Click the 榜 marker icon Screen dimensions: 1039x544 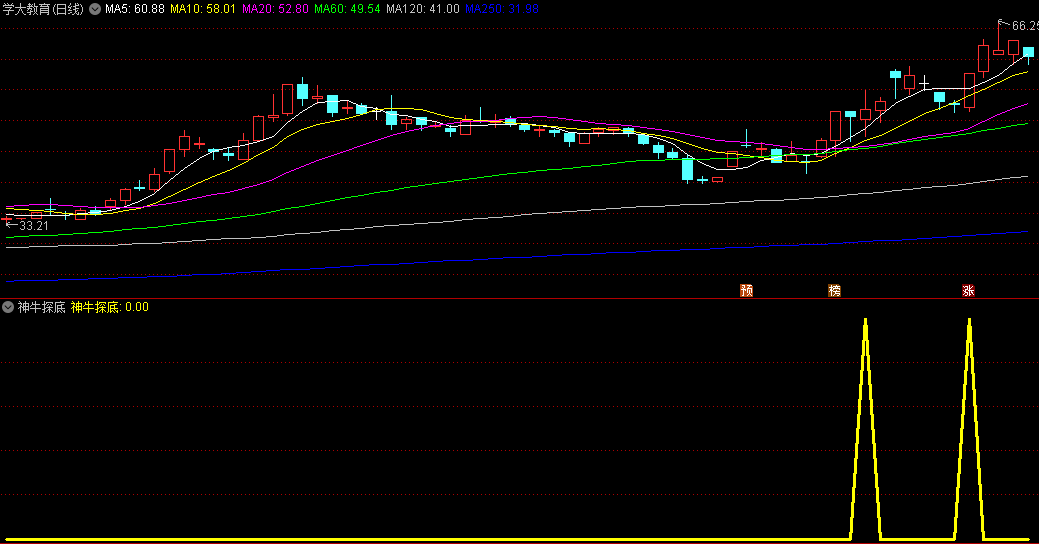835,290
